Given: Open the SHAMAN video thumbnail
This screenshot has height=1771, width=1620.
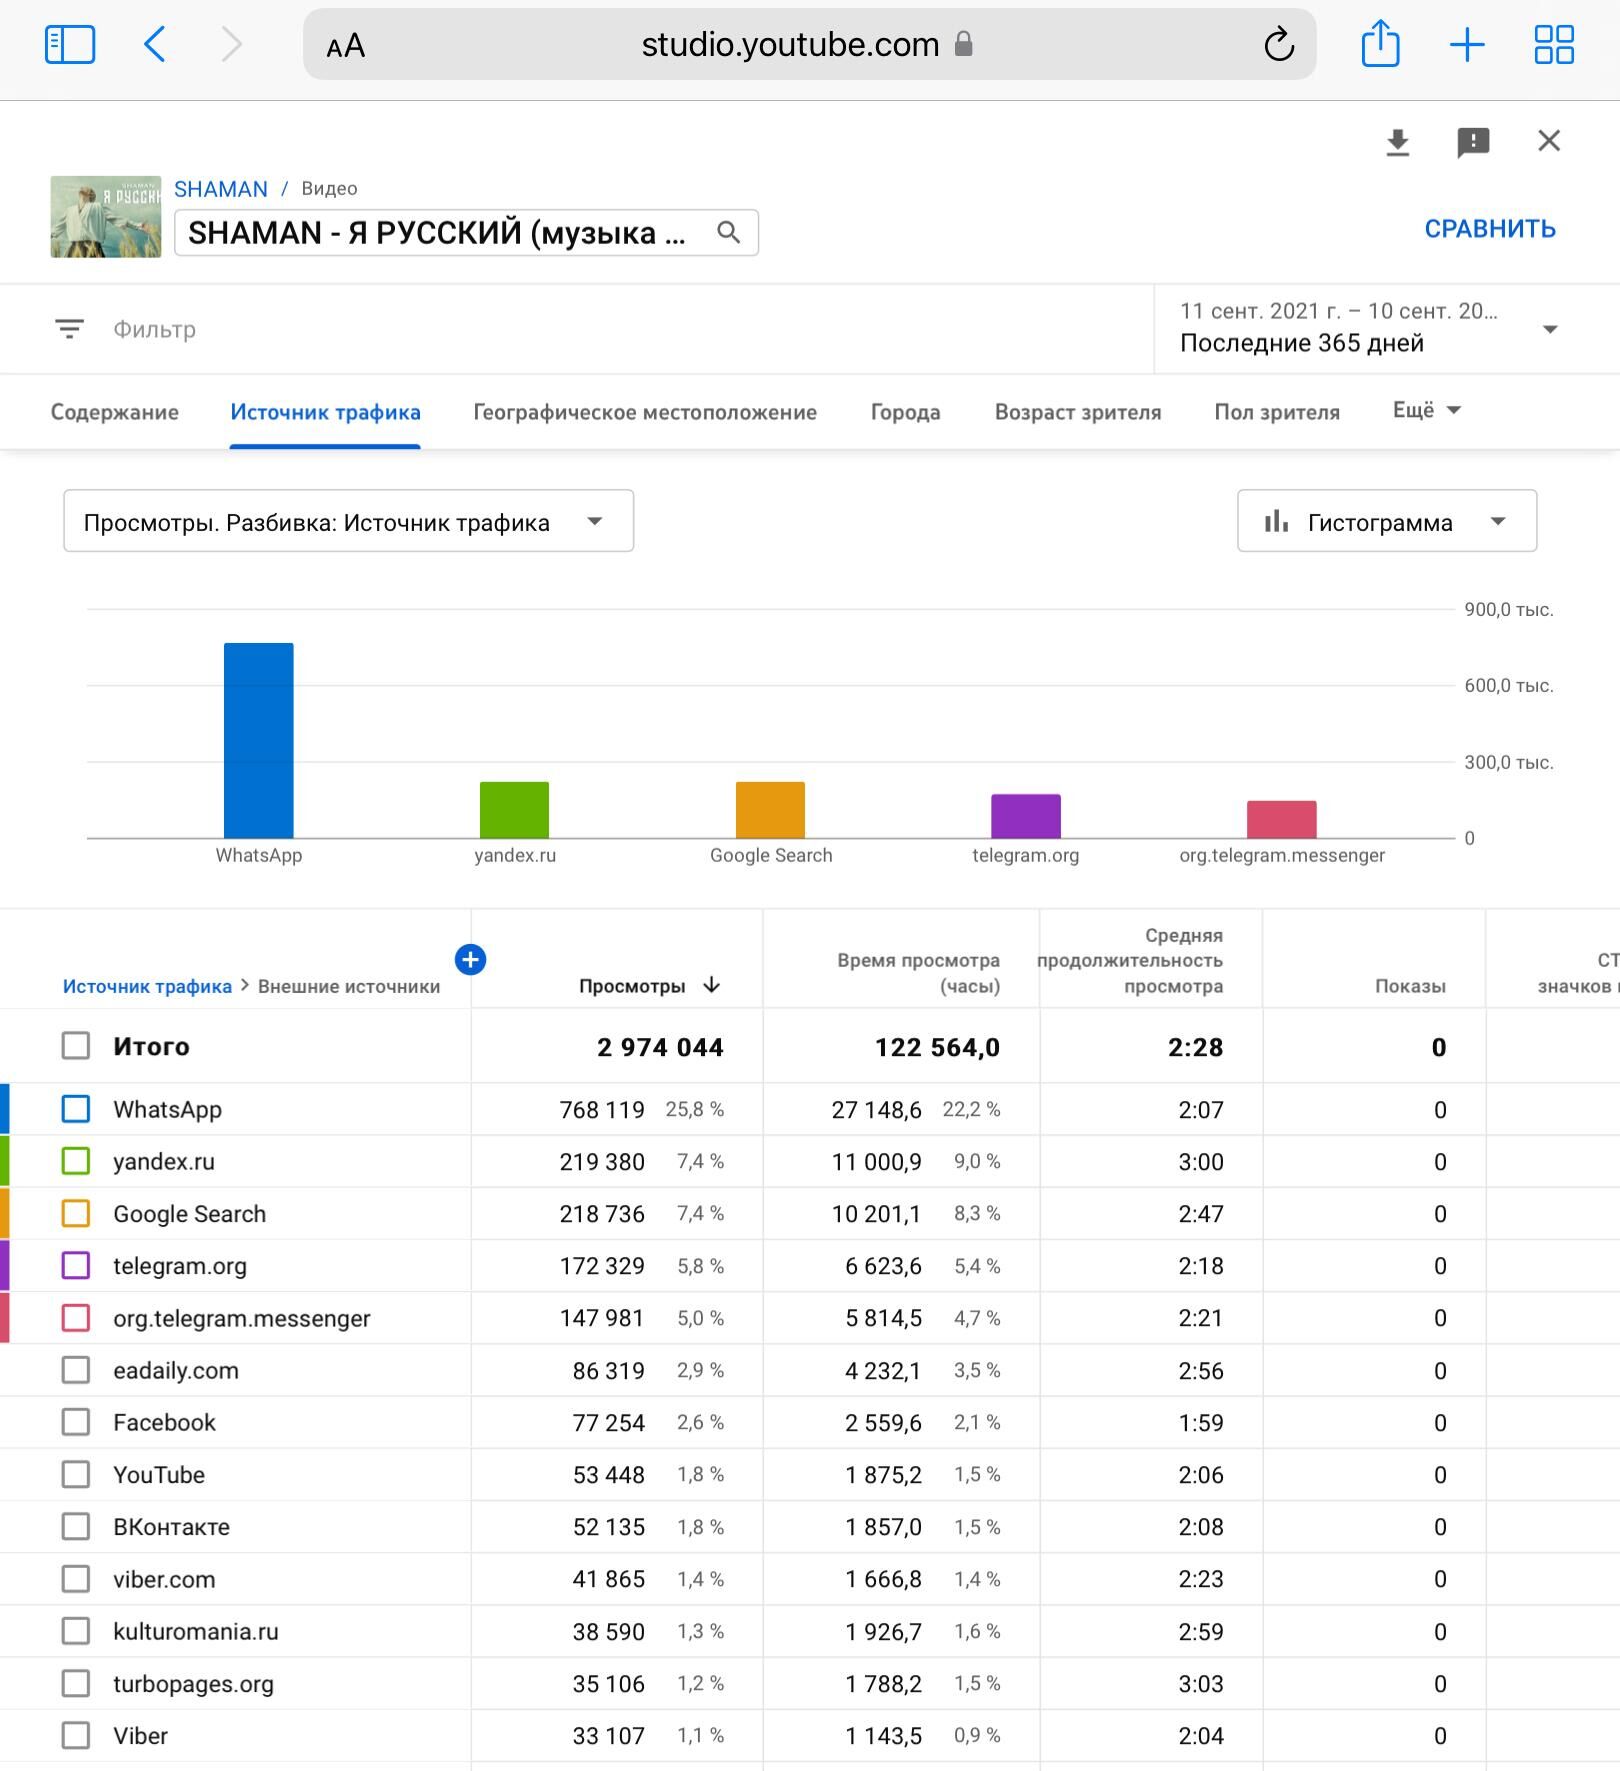Looking at the screenshot, I should coord(106,217).
